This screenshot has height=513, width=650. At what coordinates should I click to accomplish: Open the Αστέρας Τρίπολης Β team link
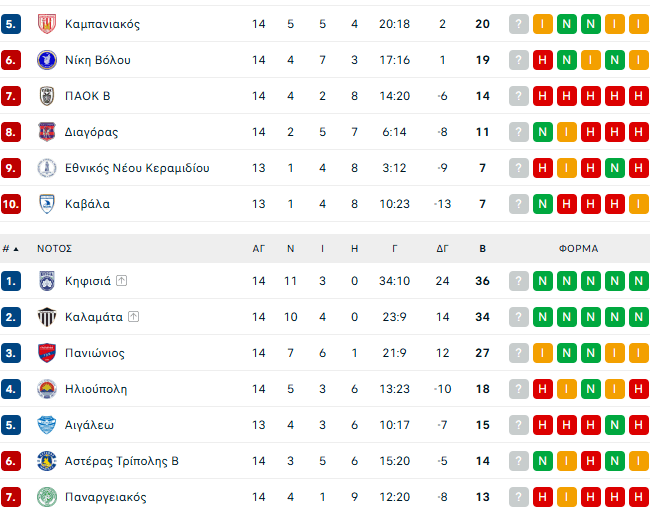(121, 461)
